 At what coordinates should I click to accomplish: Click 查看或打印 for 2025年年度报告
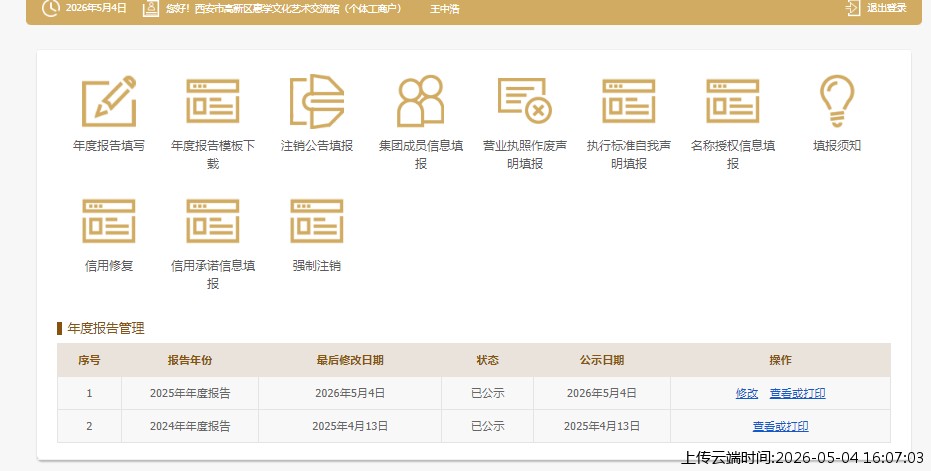(797, 393)
